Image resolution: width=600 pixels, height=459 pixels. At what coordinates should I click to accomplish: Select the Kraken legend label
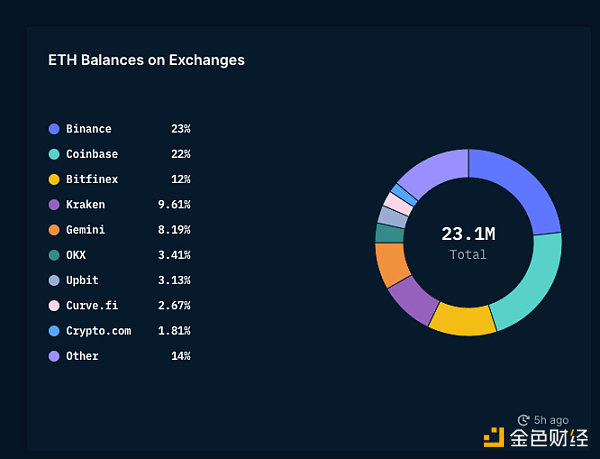pos(85,205)
